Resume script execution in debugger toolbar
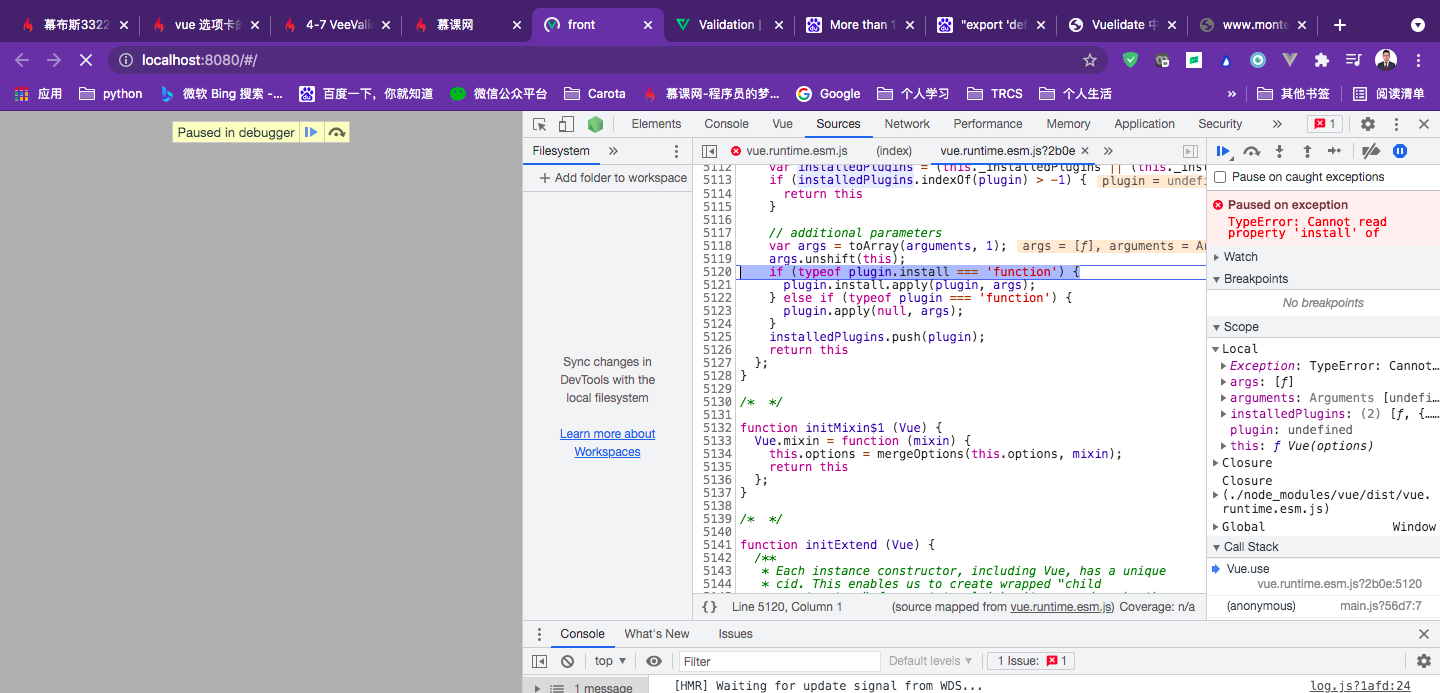Image resolution: width=1440 pixels, height=693 pixels. click(x=1223, y=151)
